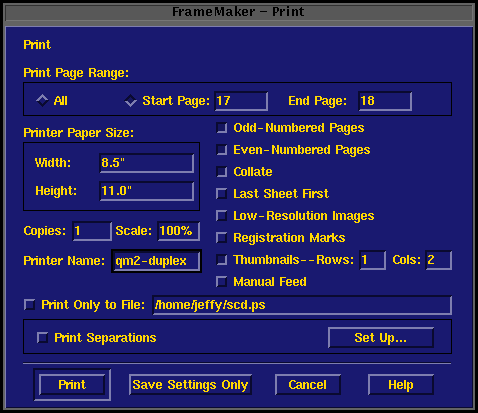Click the Start Page field showing 17

click(241, 101)
